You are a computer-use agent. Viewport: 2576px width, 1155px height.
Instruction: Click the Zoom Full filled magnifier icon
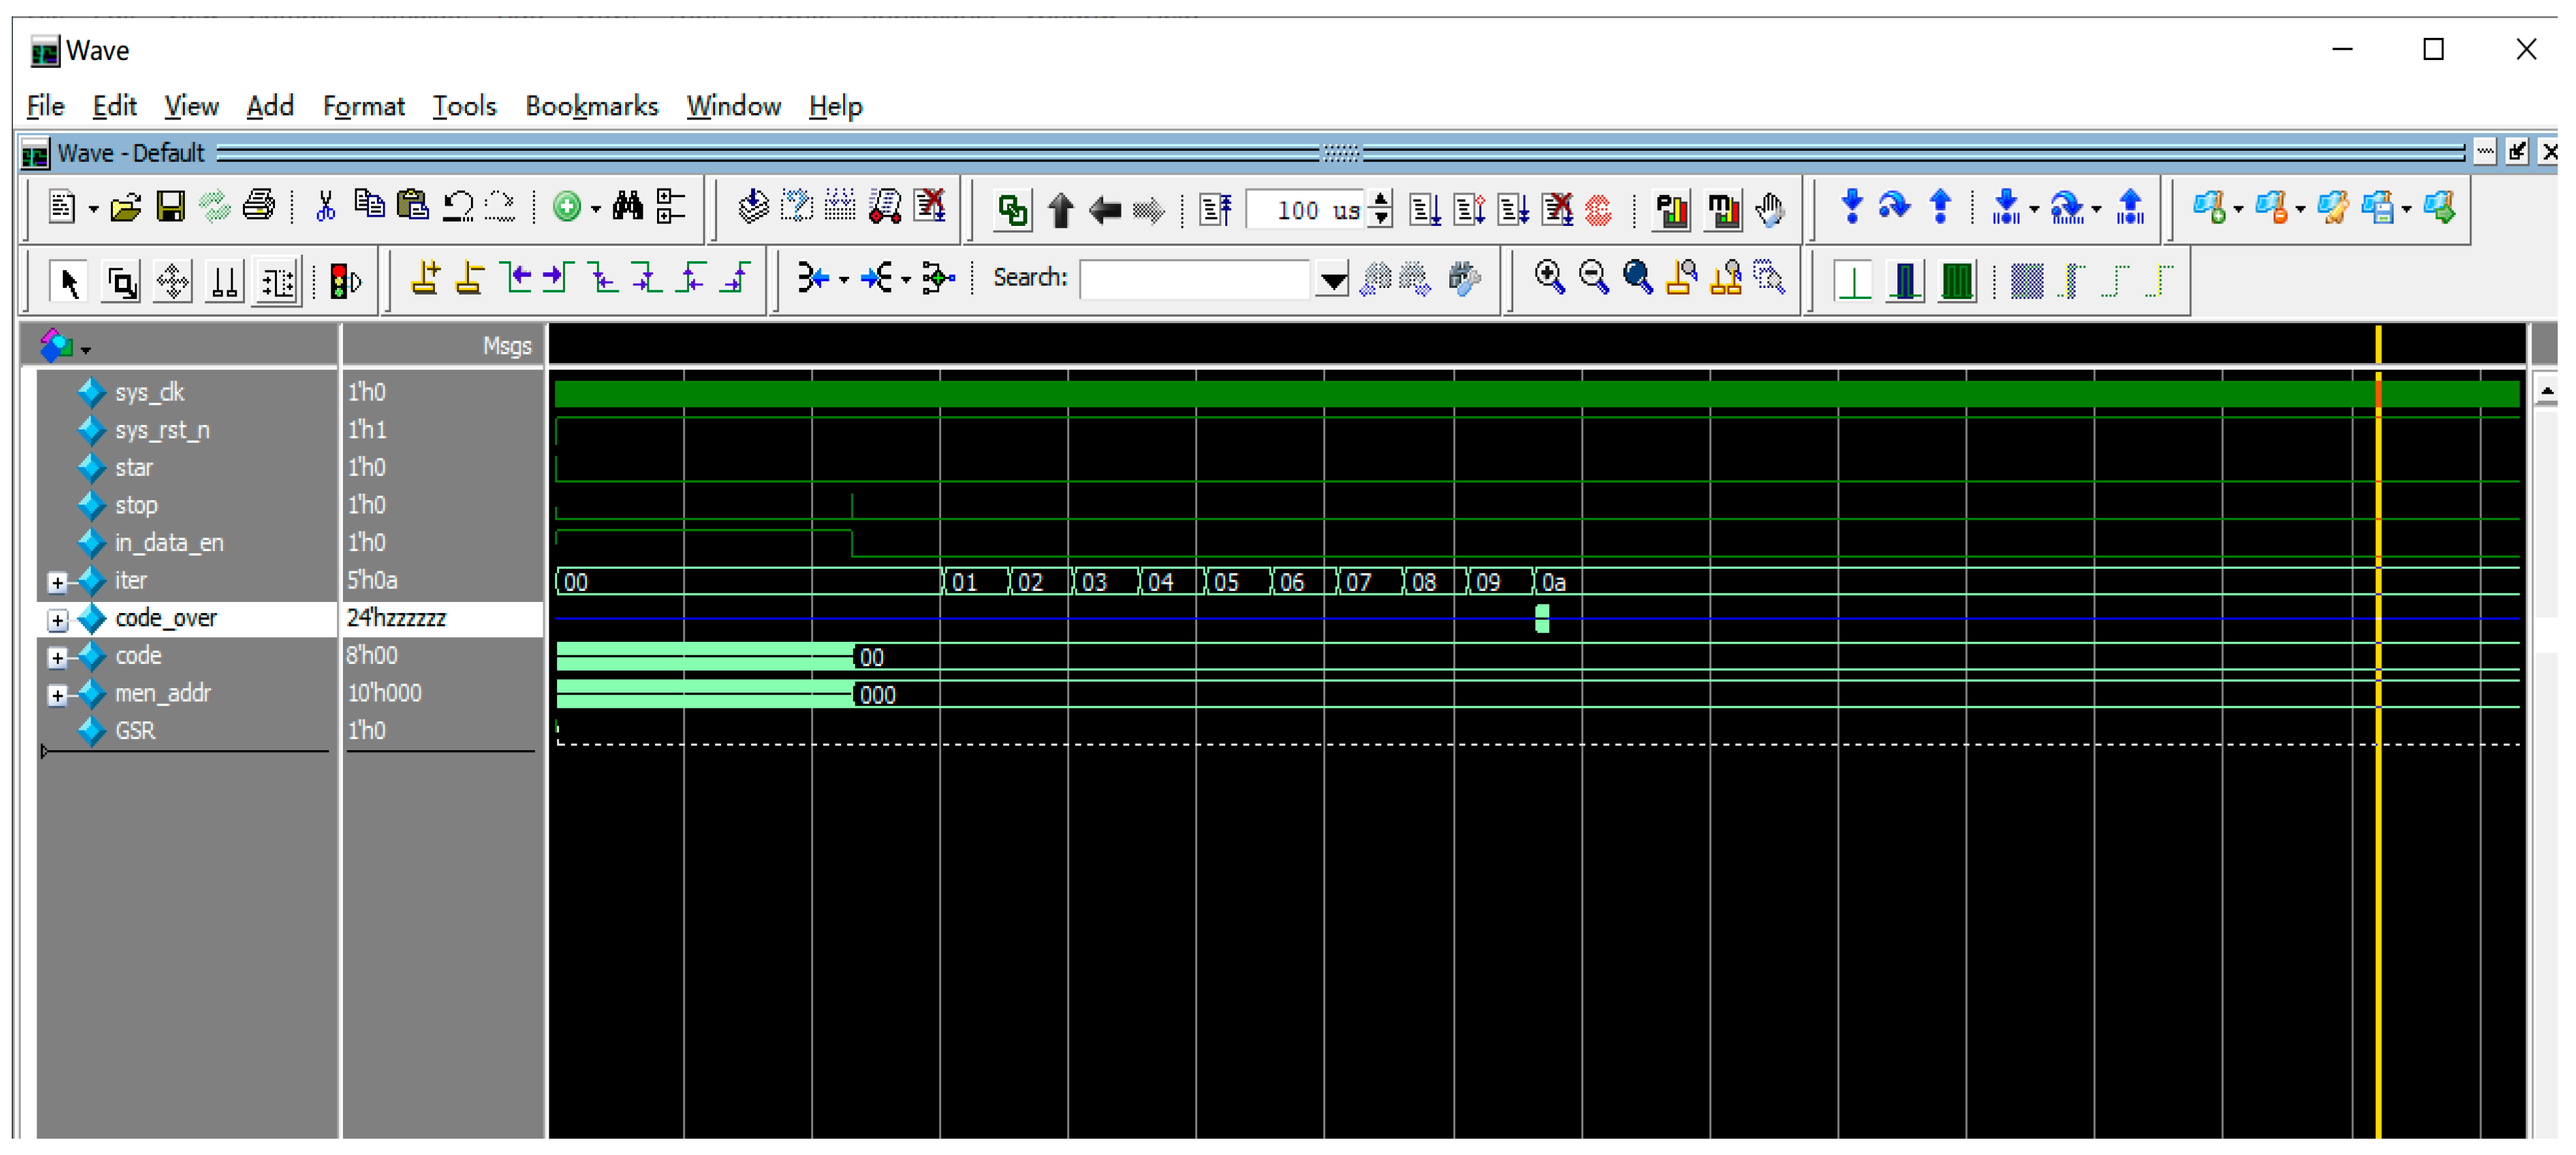1637,277
